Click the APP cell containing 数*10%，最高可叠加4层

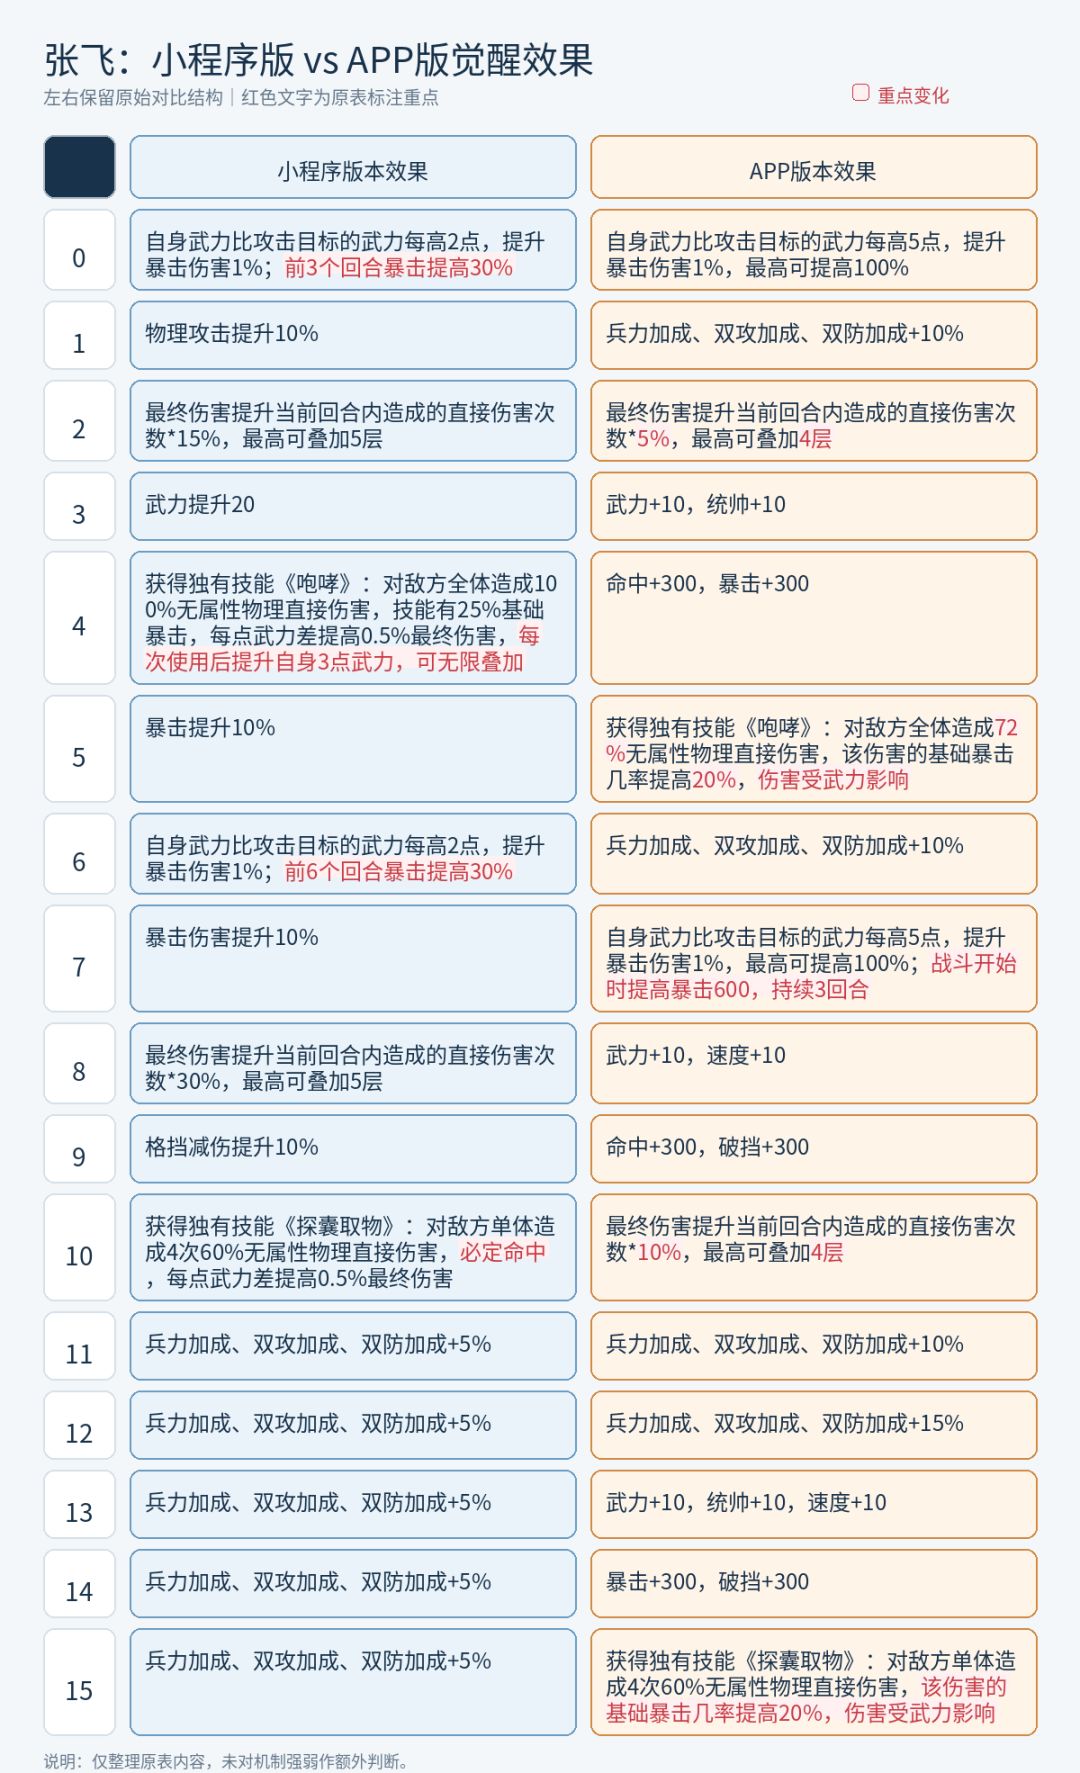(x=813, y=1247)
